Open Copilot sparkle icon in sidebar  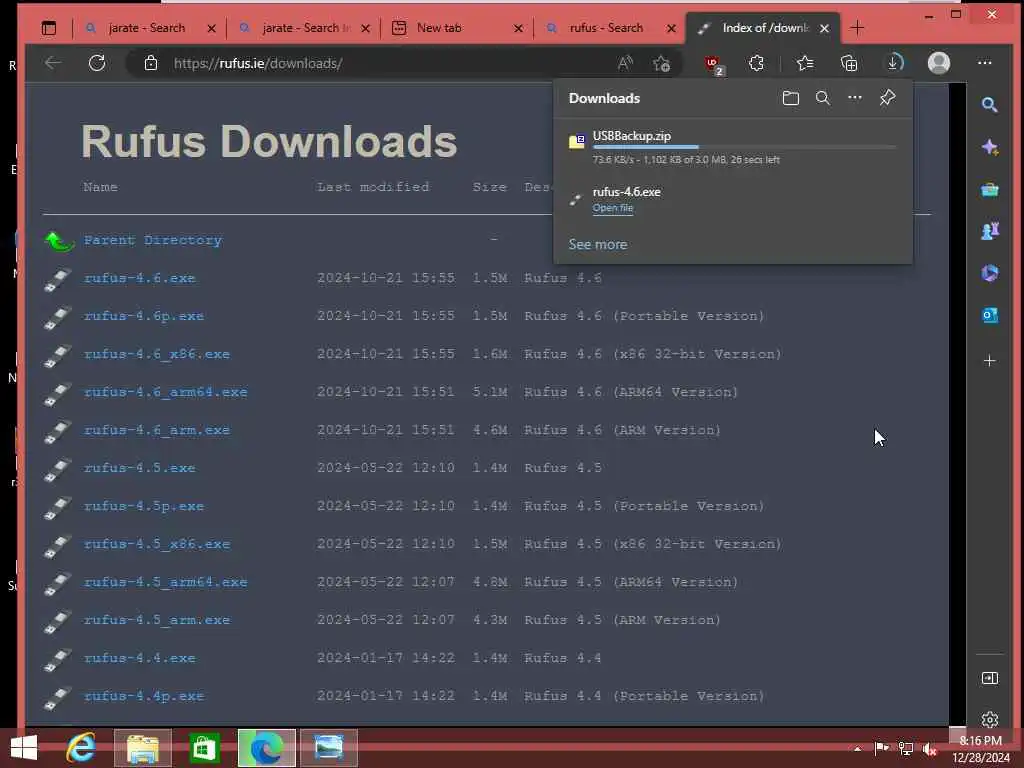[989, 147]
